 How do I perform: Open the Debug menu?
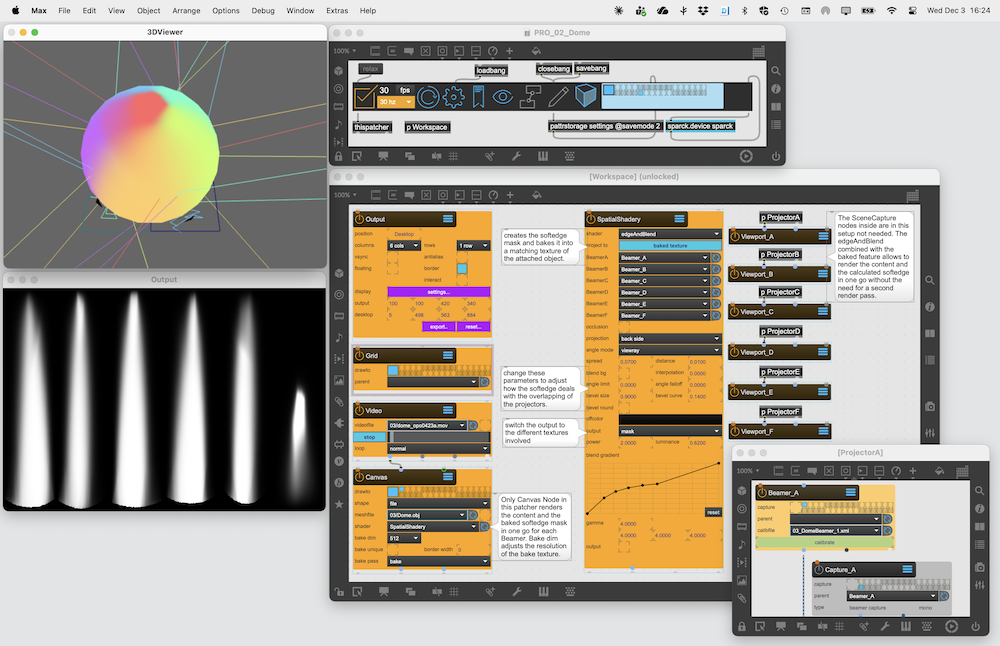(263, 10)
